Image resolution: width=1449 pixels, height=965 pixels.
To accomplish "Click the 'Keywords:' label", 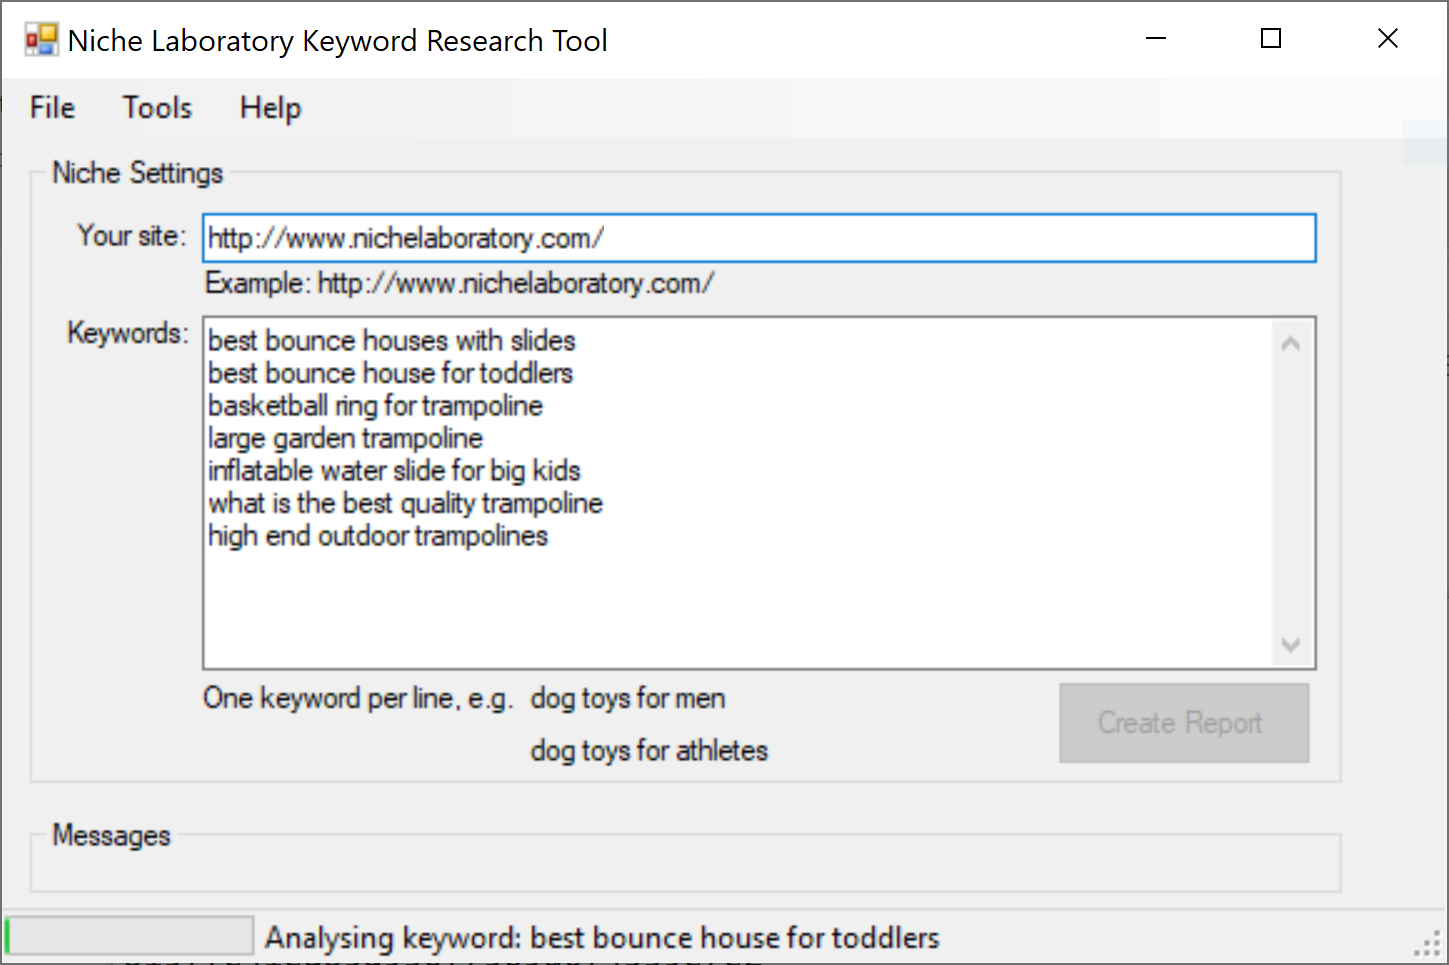I will pyautogui.click(x=128, y=333).
